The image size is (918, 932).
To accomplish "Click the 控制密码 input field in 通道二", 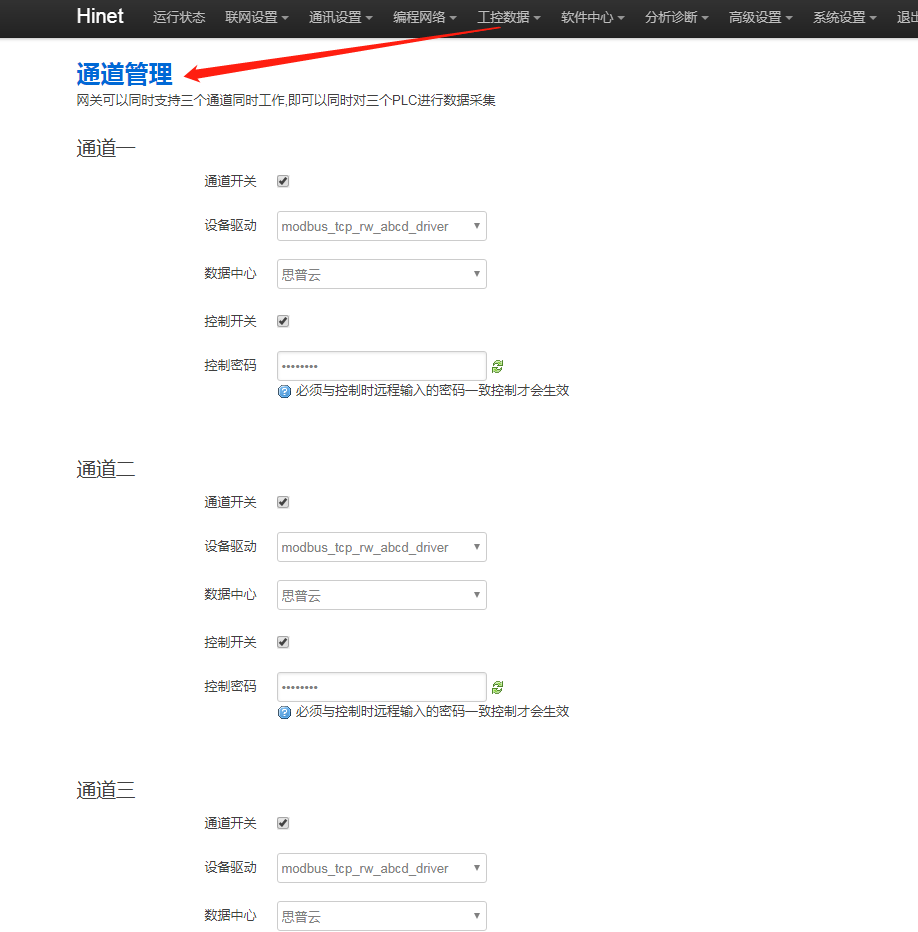I will click(381, 688).
